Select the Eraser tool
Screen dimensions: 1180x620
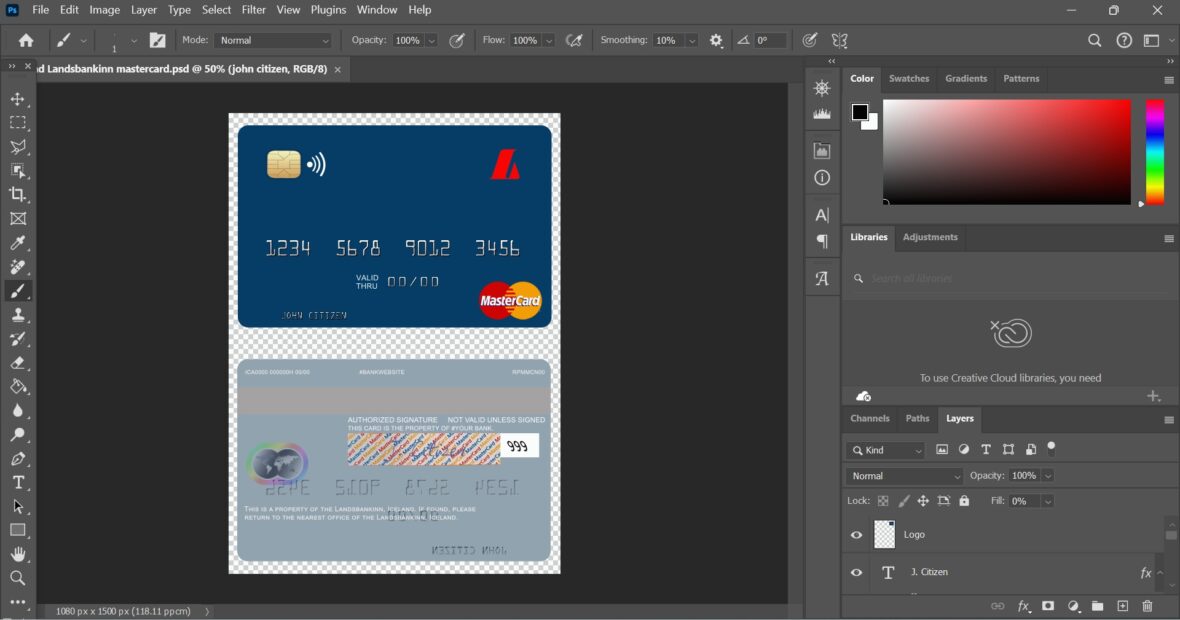coord(17,363)
